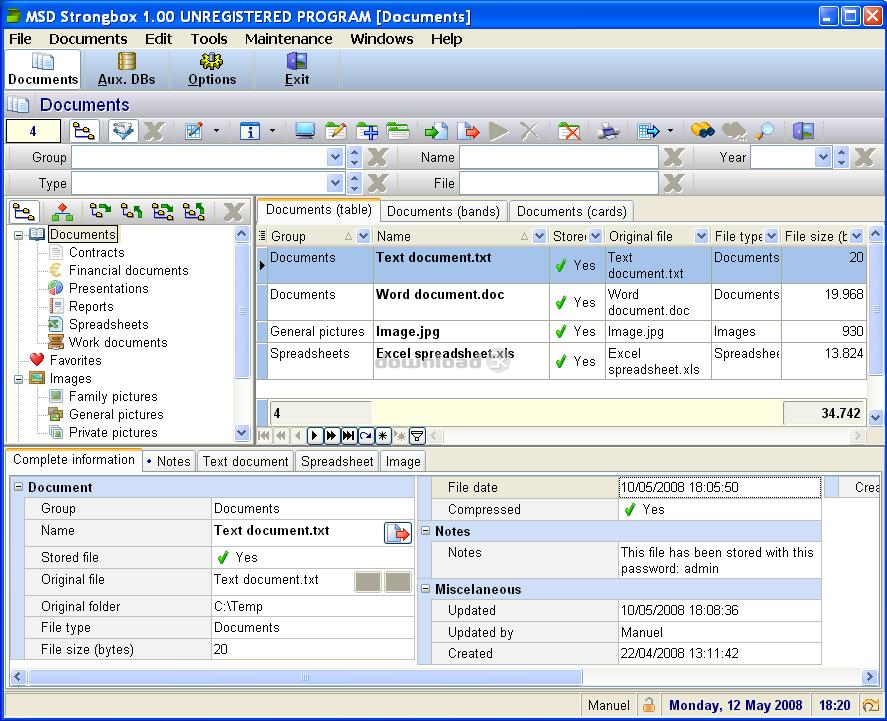The image size is (887, 721).
Task: Click the filter funnel in the grid navigator
Action: [x=417, y=435]
